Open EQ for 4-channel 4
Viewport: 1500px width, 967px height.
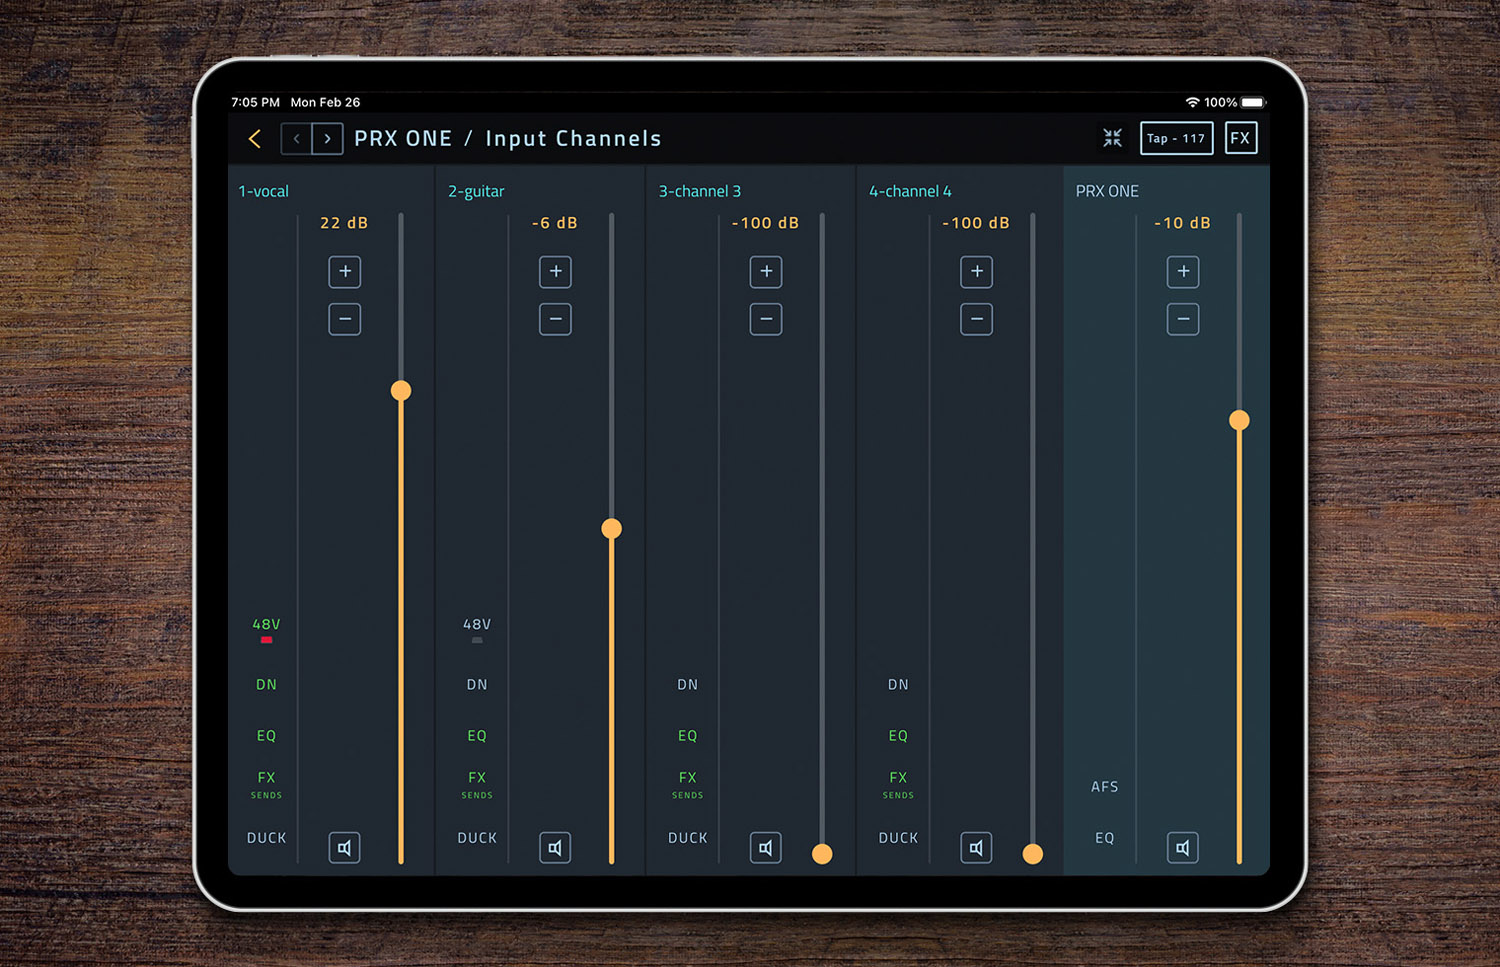tap(898, 736)
